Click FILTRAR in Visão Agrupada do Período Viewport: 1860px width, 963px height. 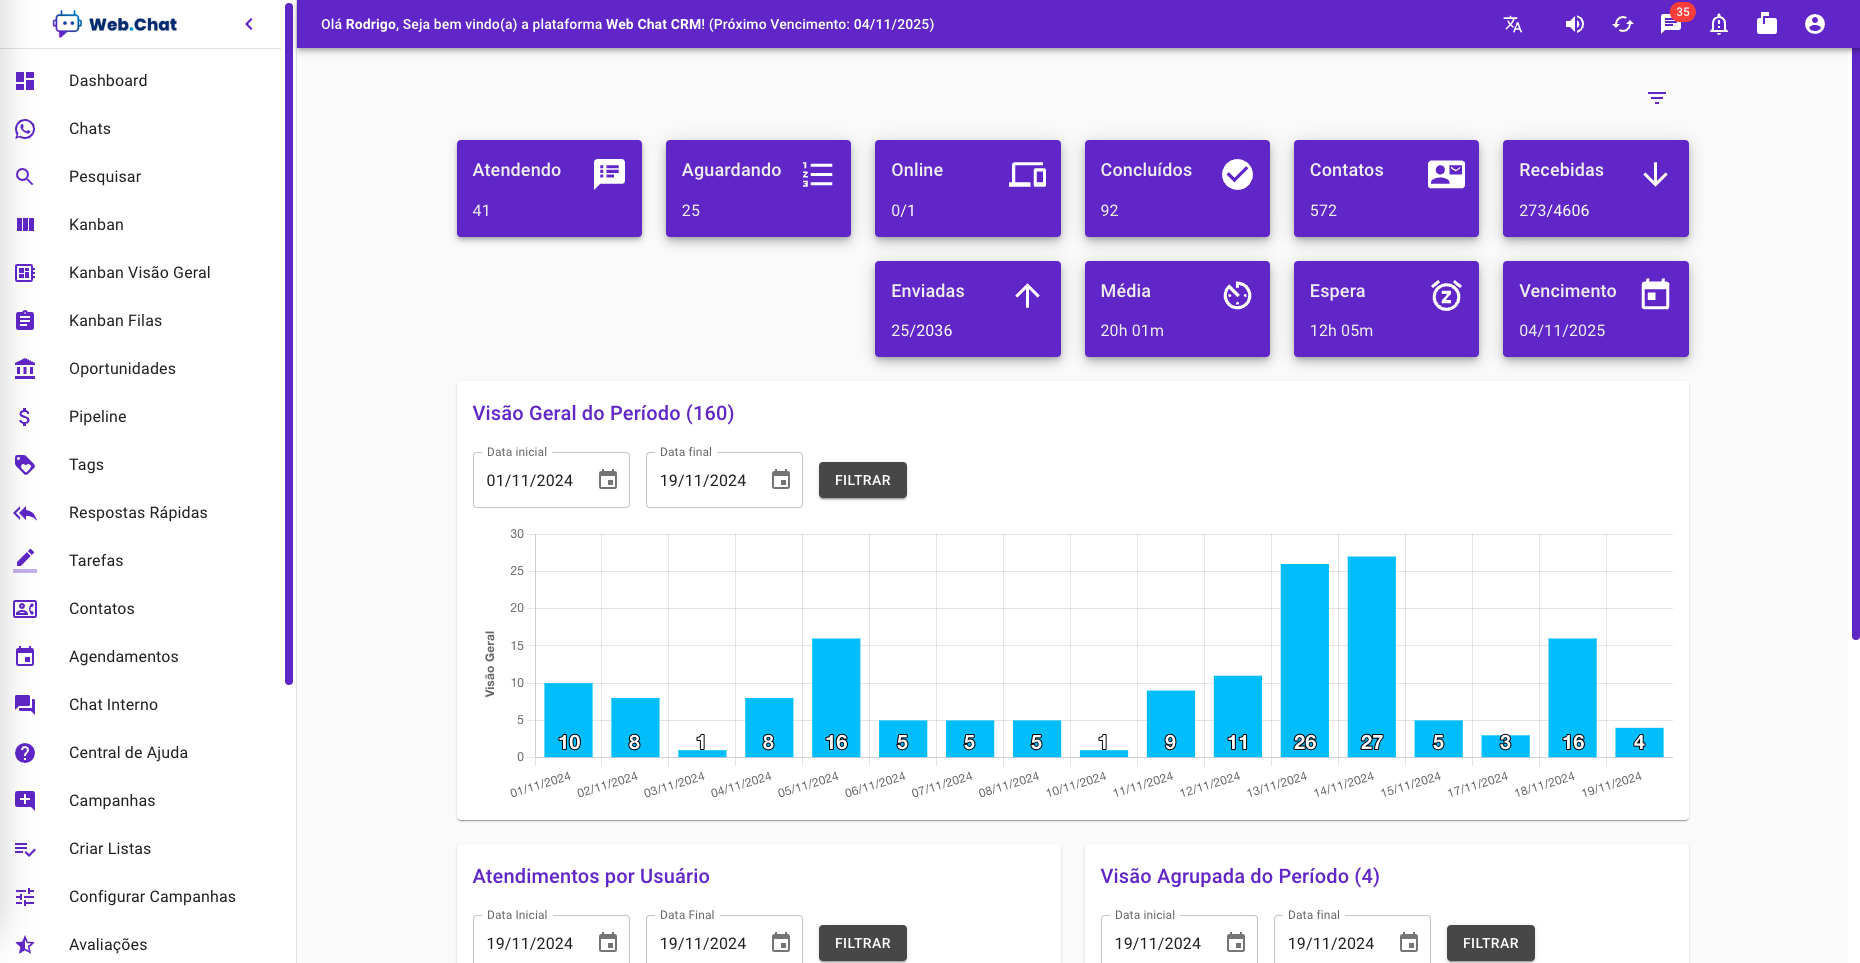[1491, 943]
